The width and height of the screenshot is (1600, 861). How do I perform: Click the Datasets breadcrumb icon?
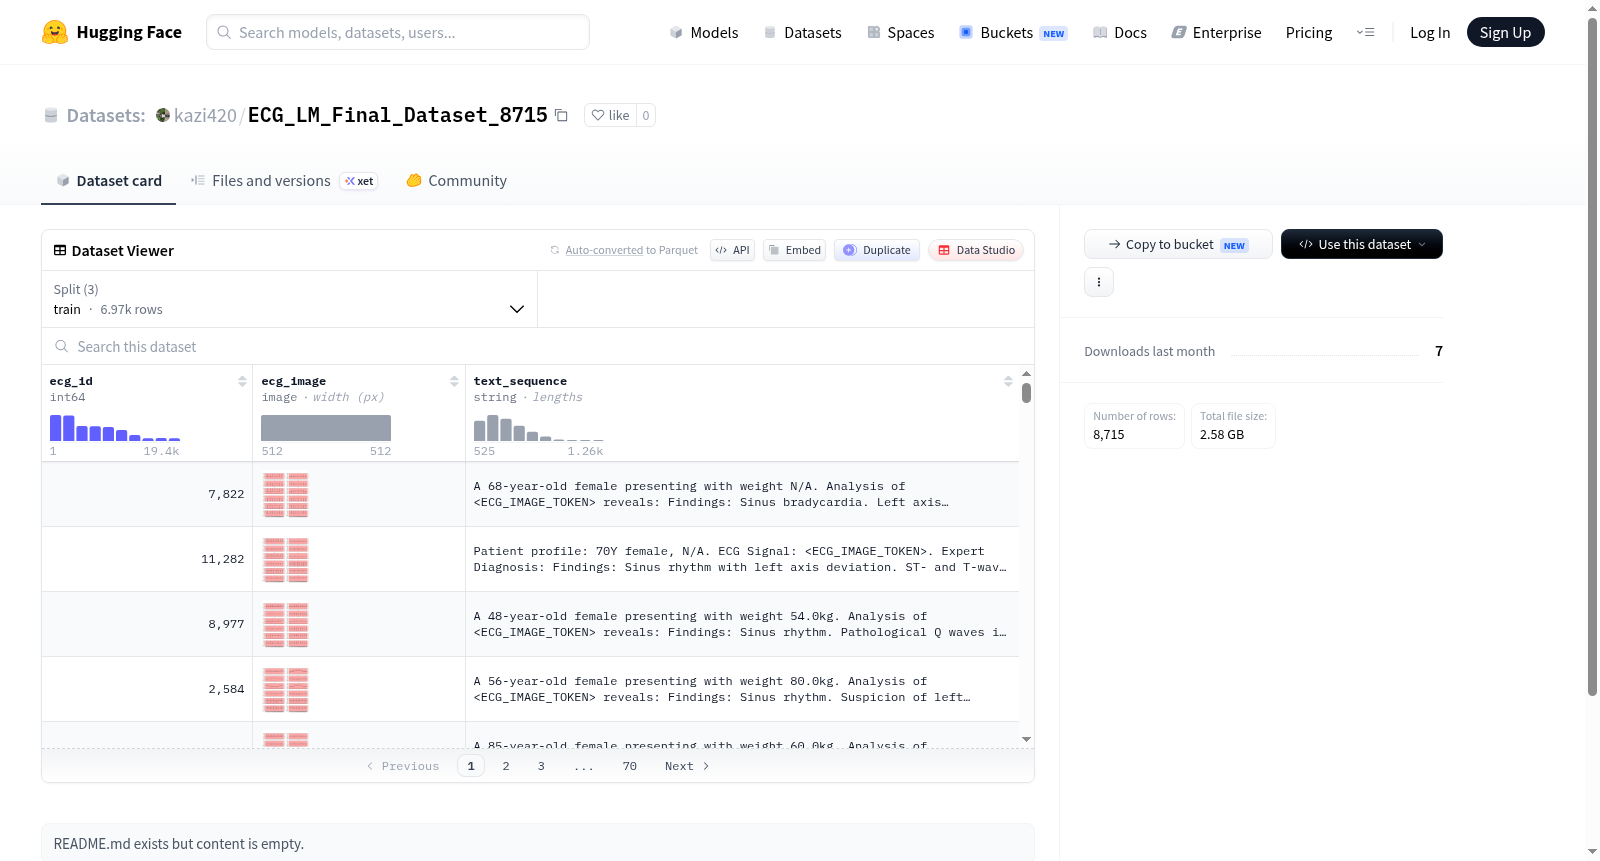pos(51,116)
